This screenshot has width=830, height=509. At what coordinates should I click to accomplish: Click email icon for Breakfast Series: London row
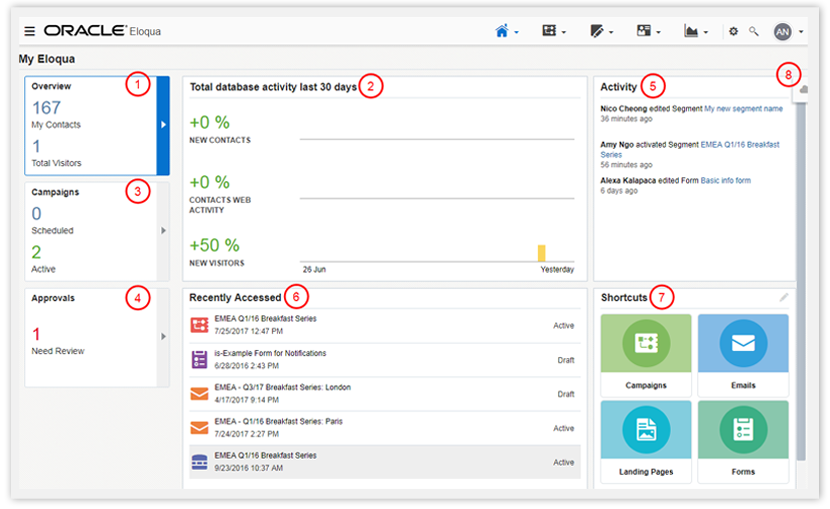click(200, 394)
